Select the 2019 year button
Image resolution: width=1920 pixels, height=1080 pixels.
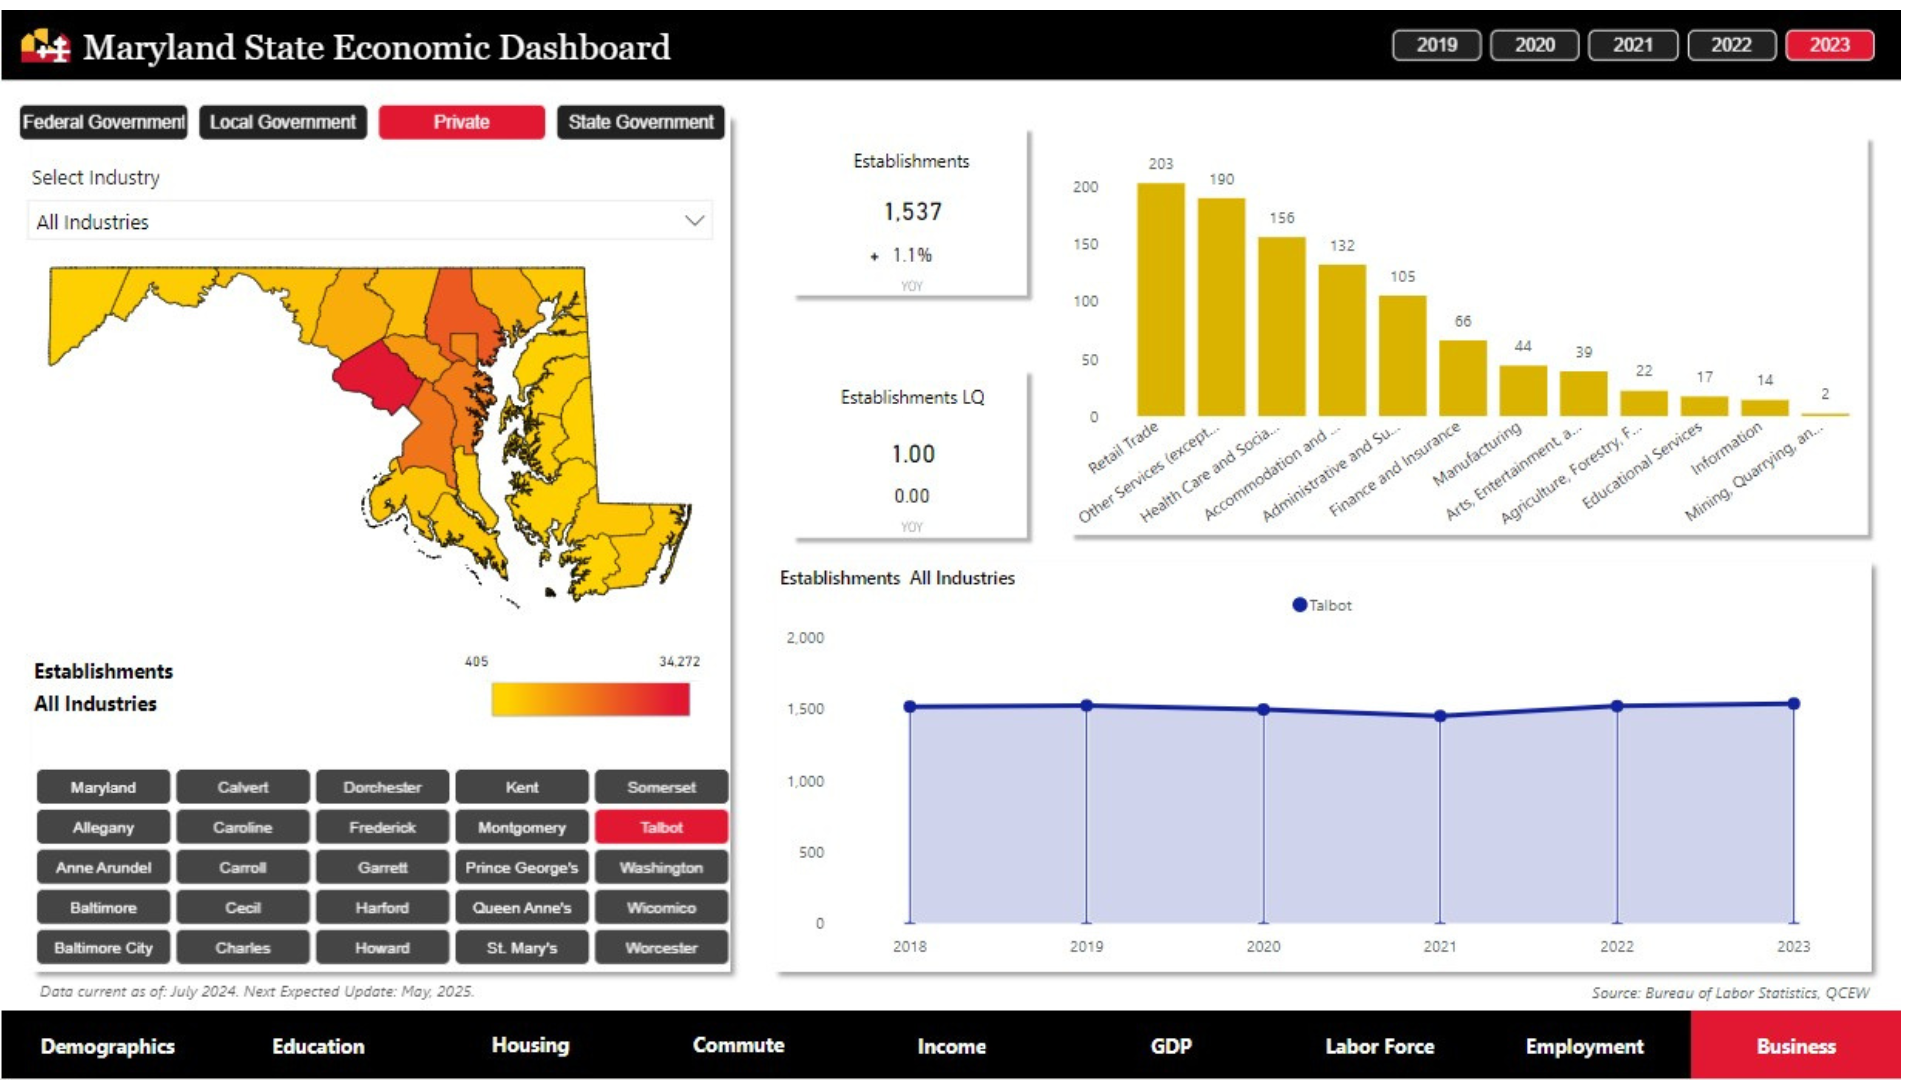pos(1436,45)
